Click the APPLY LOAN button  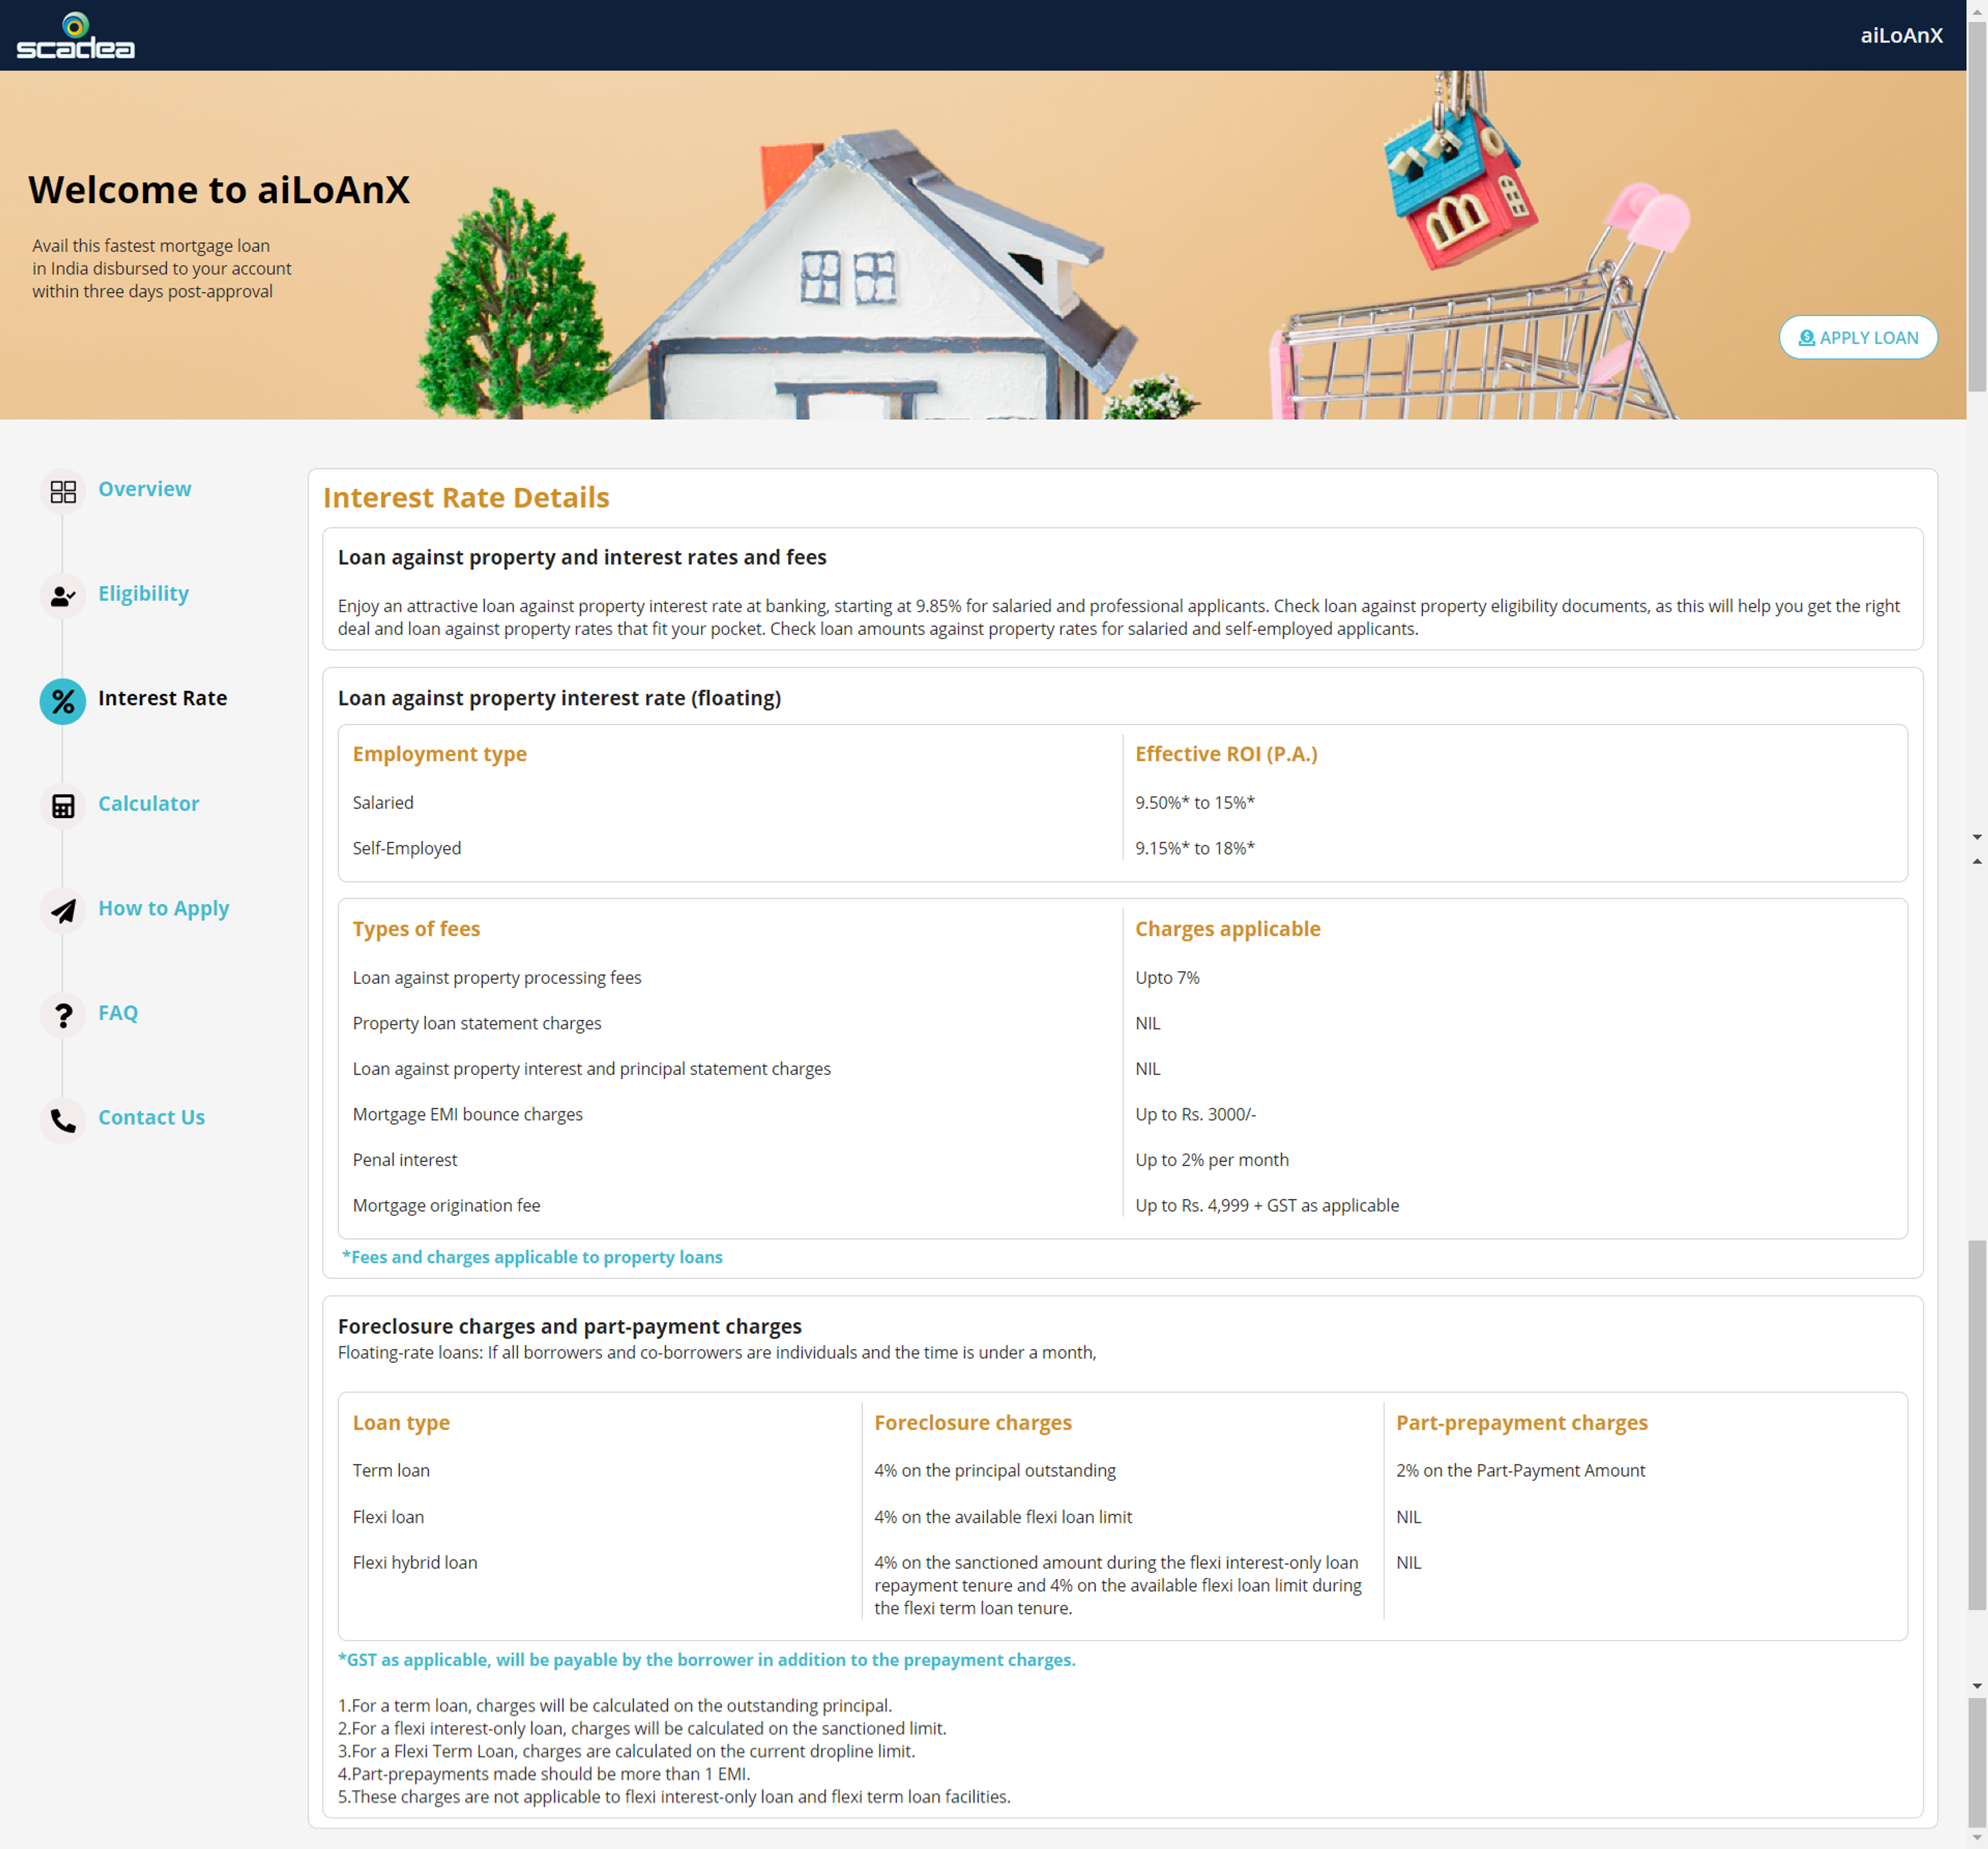[x=1858, y=338]
